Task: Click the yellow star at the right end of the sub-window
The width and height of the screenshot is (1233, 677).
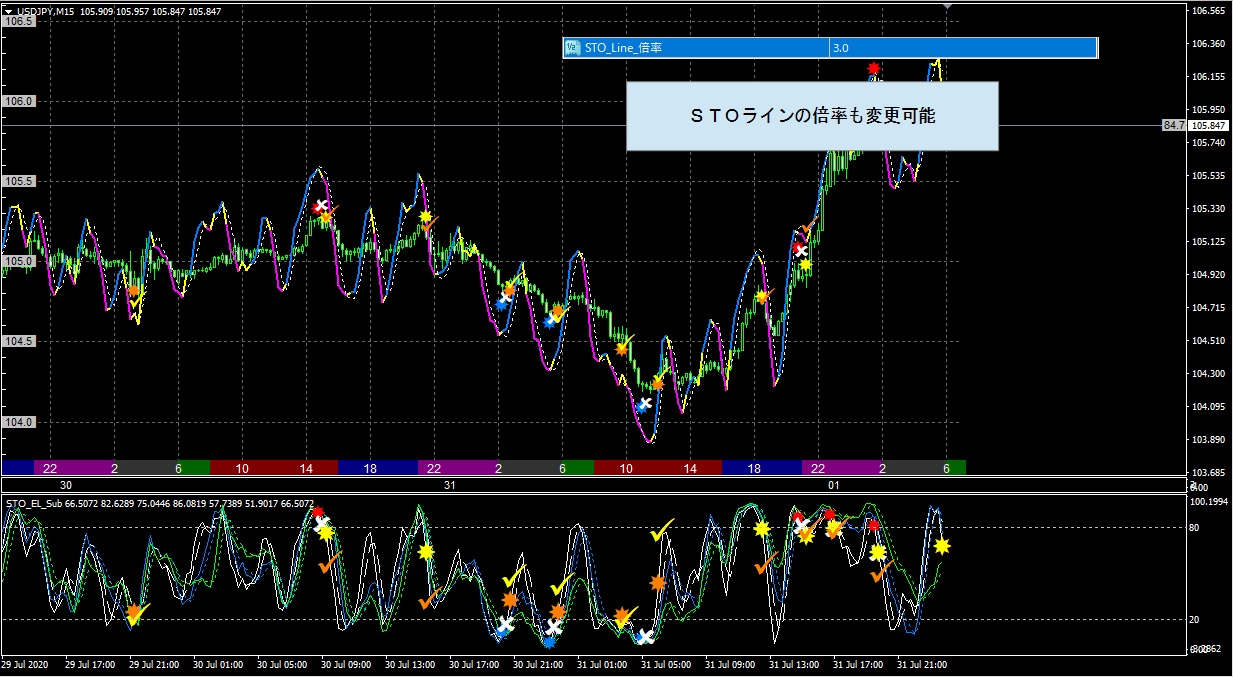Action: pos(942,546)
